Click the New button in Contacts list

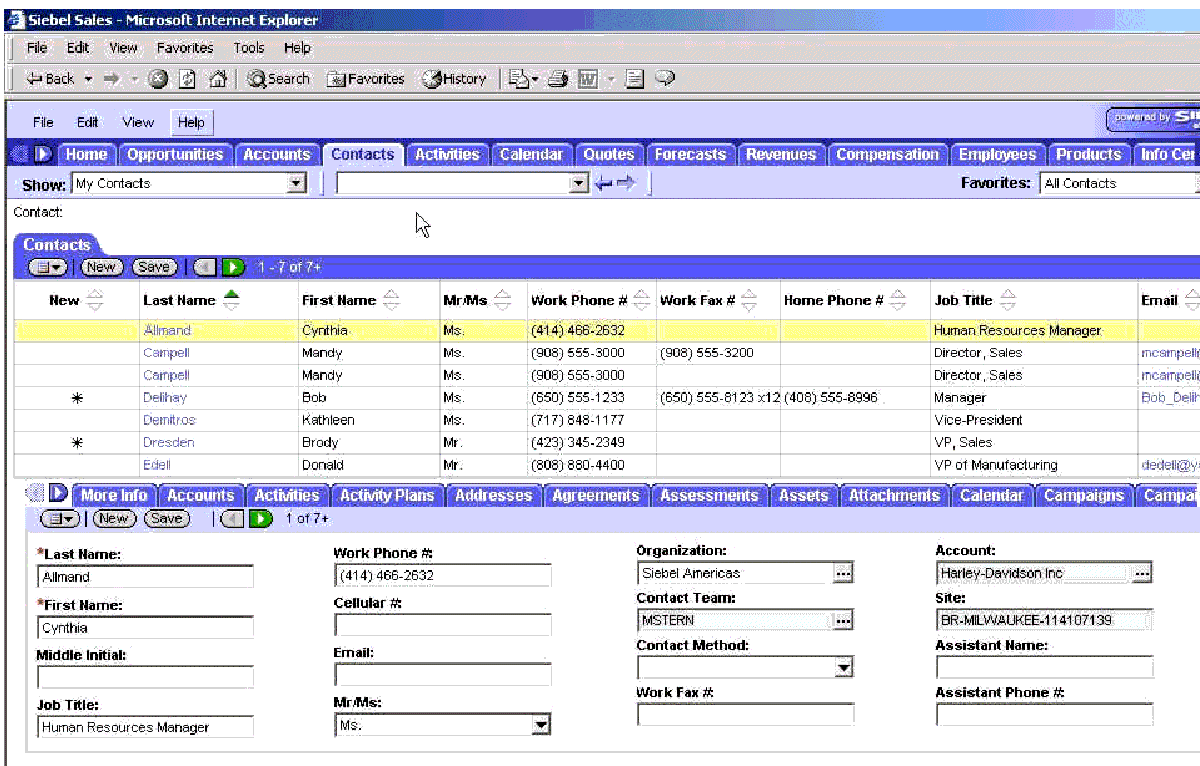point(101,267)
